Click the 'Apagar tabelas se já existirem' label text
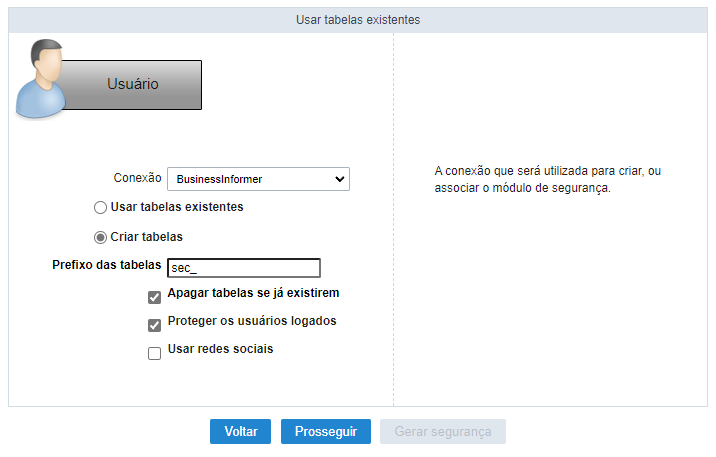 (x=254, y=294)
